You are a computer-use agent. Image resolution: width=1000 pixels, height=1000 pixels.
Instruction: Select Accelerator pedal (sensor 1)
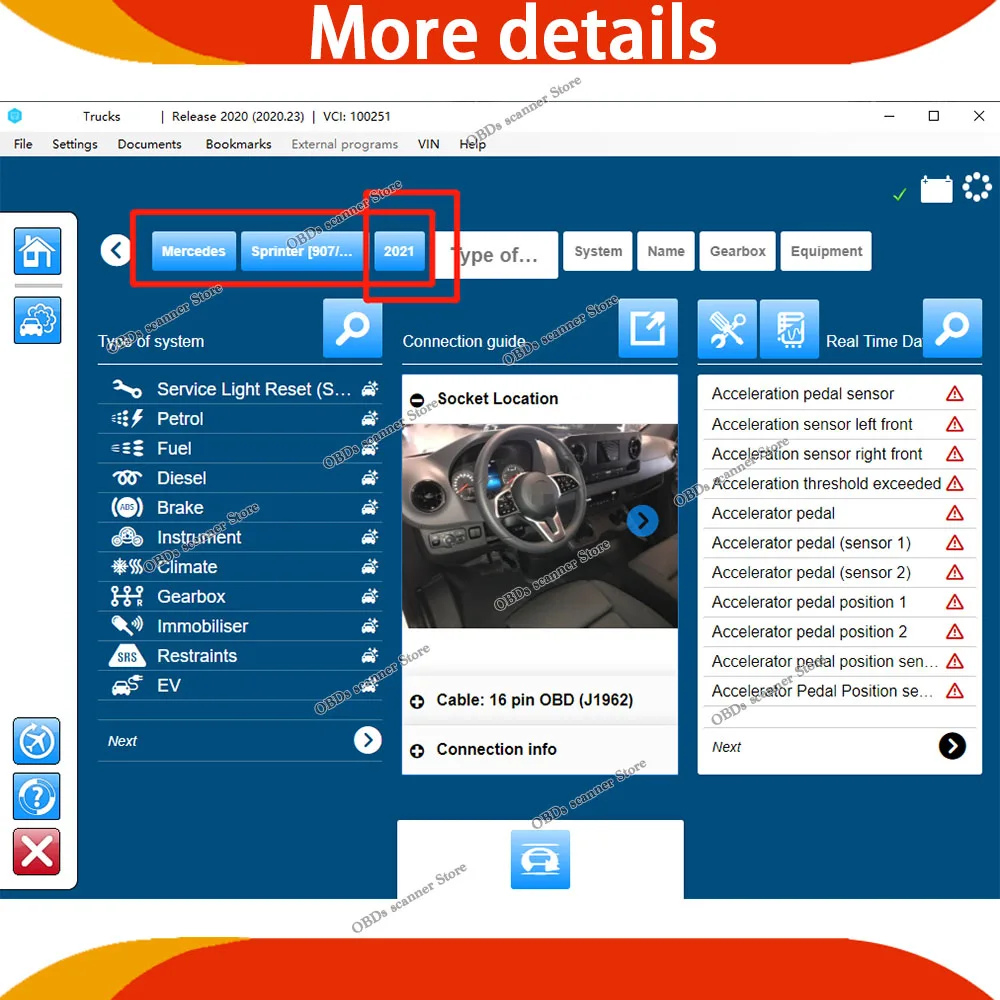pos(839,543)
